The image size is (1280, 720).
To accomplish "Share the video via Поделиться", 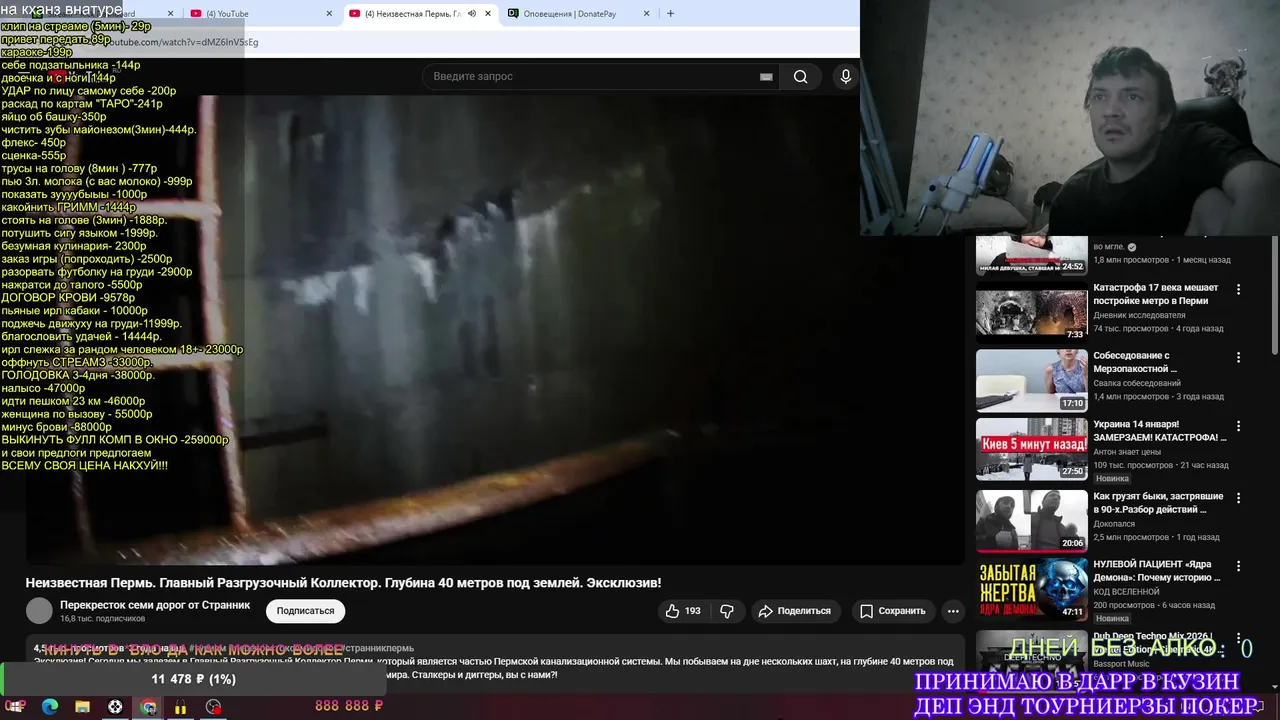I will point(794,611).
